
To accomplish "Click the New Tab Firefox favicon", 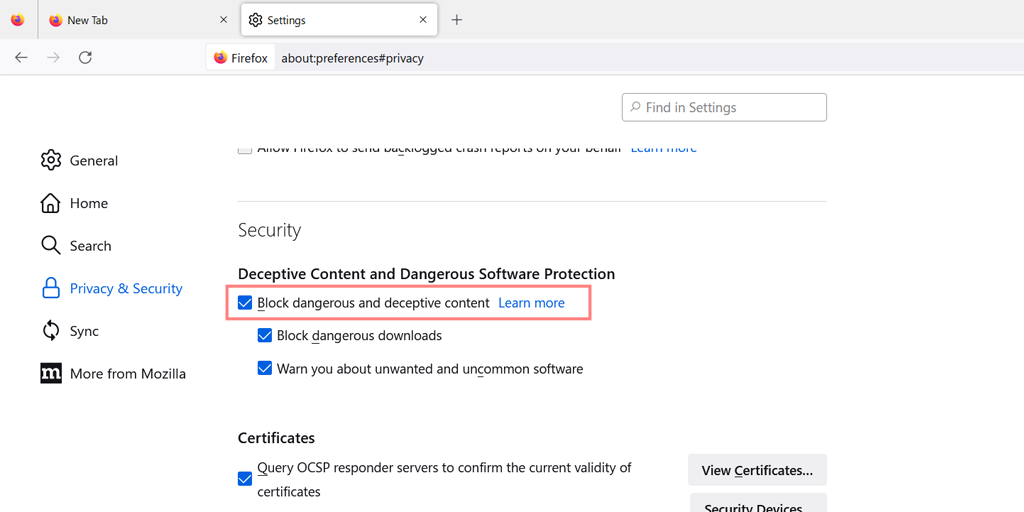I will 56,20.
